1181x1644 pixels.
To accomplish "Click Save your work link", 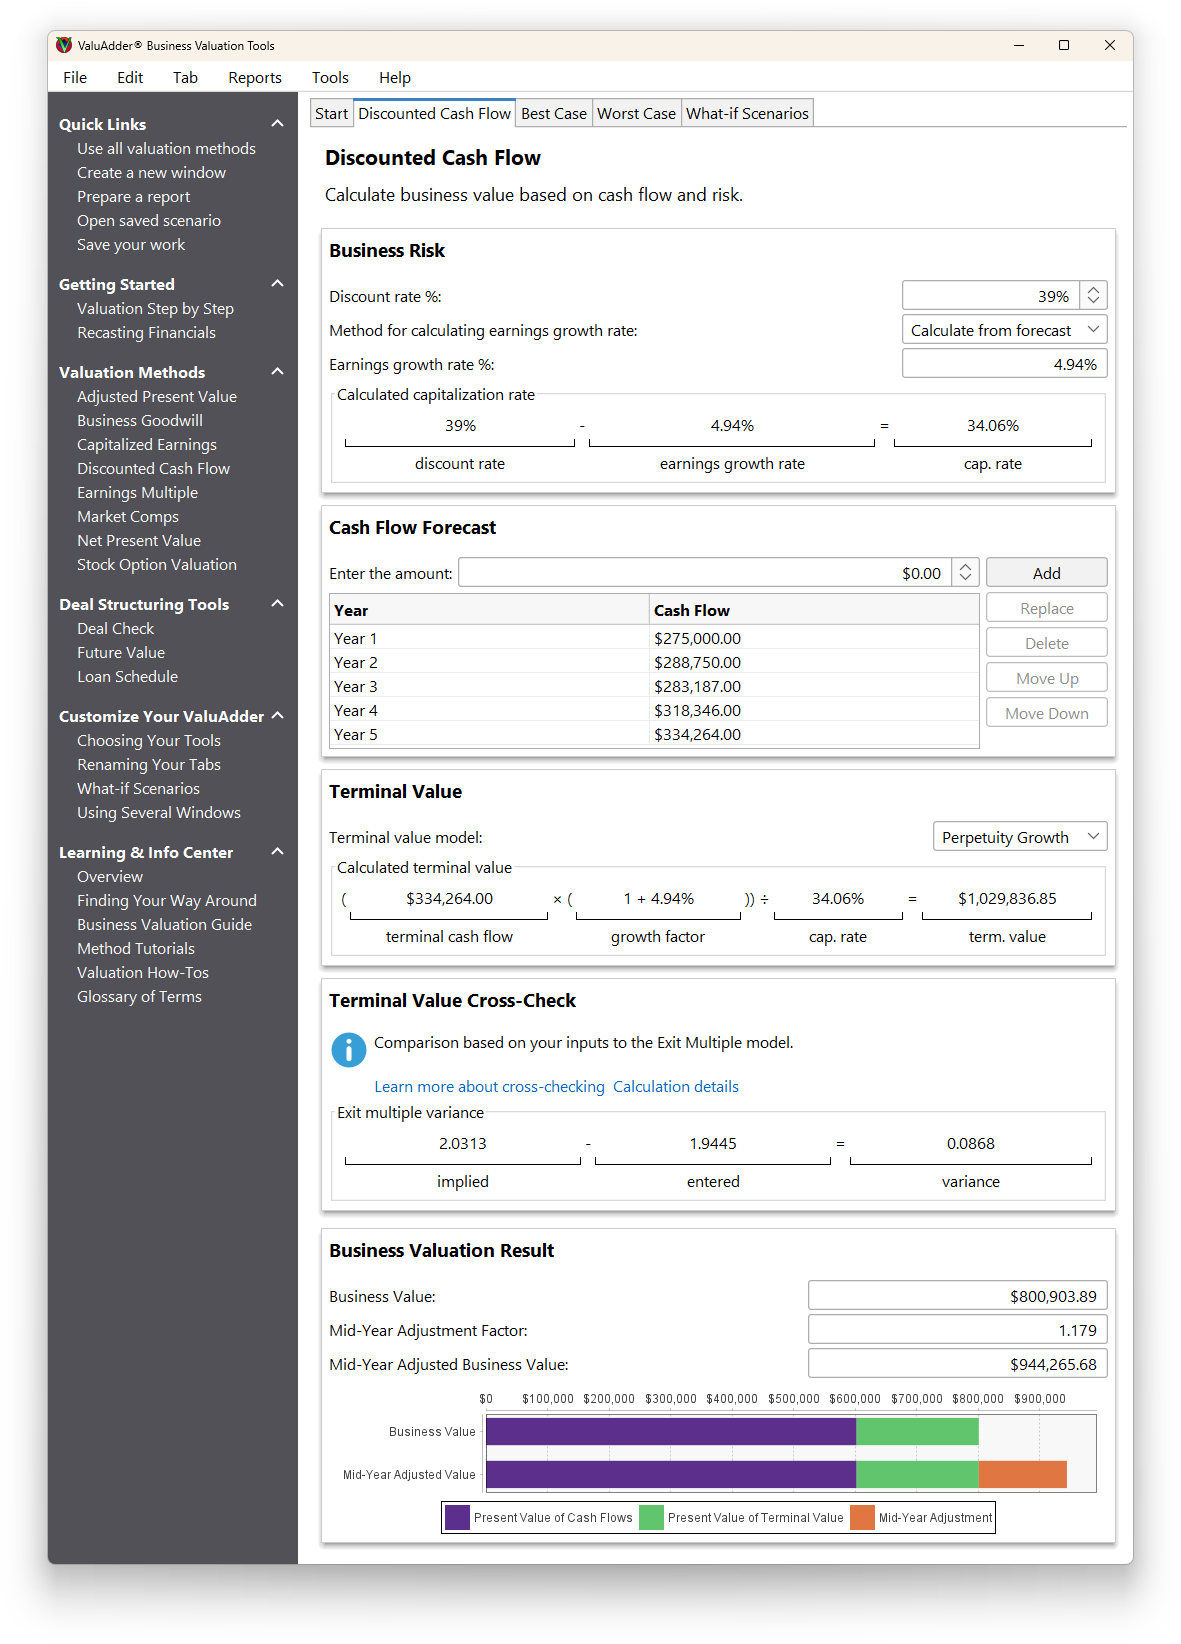I will click(131, 244).
